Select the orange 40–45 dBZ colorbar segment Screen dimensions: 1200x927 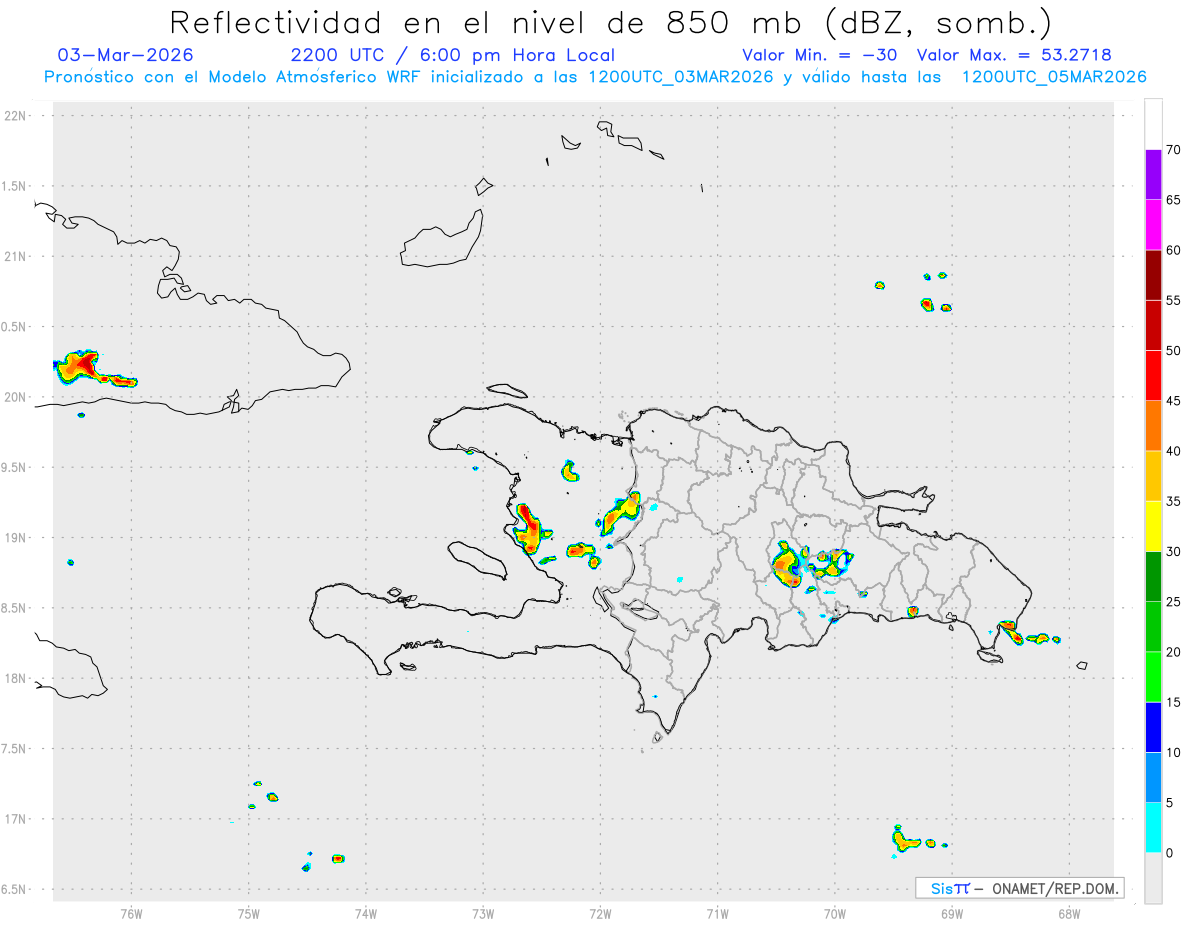pos(1153,426)
